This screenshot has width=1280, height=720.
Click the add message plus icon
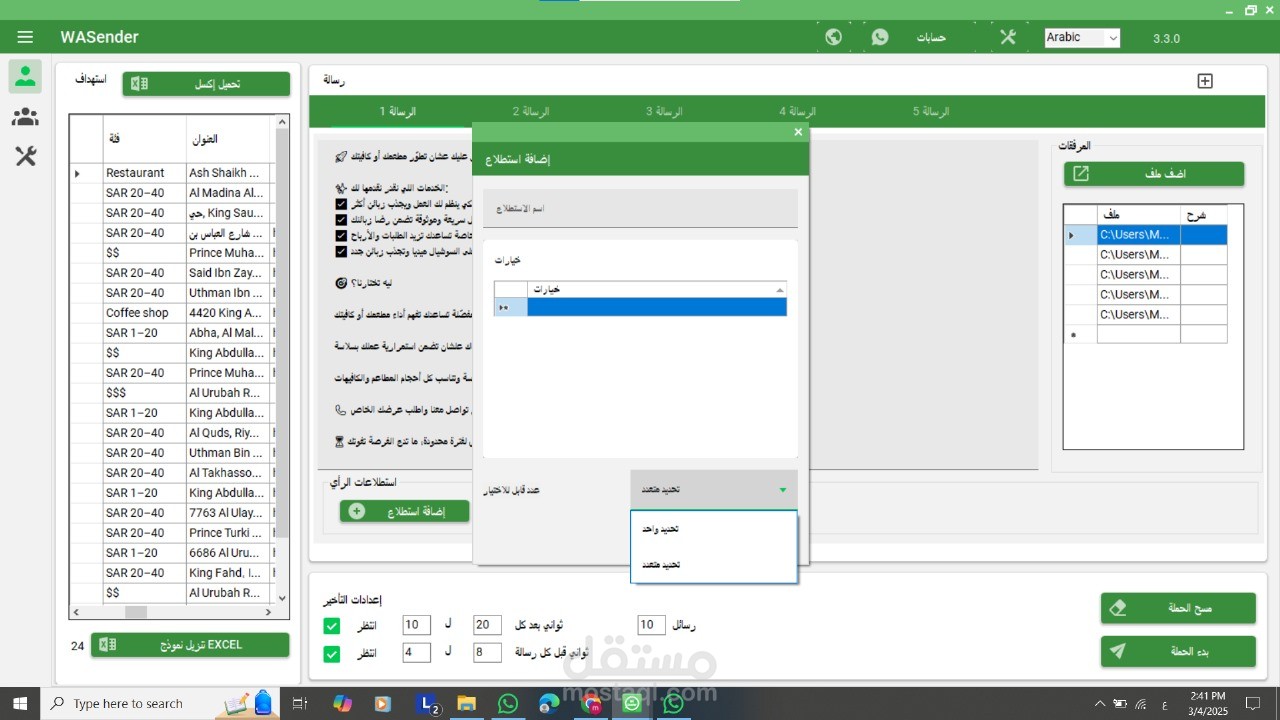click(1205, 81)
